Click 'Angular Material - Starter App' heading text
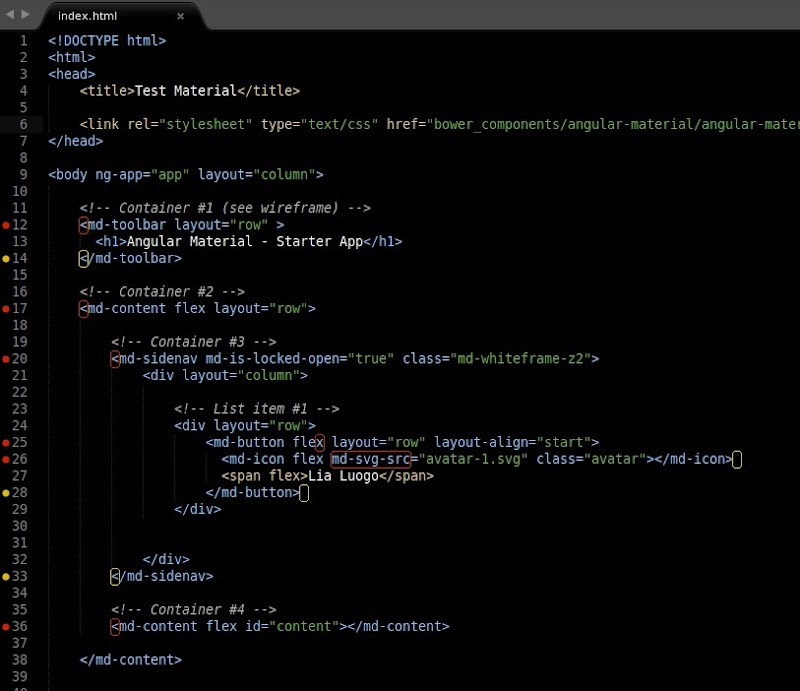 coord(245,241)
